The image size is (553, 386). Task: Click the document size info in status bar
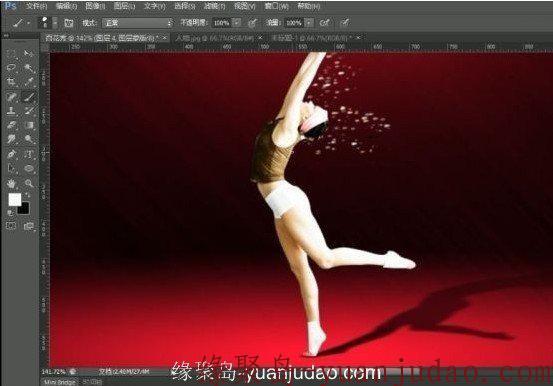124,372
